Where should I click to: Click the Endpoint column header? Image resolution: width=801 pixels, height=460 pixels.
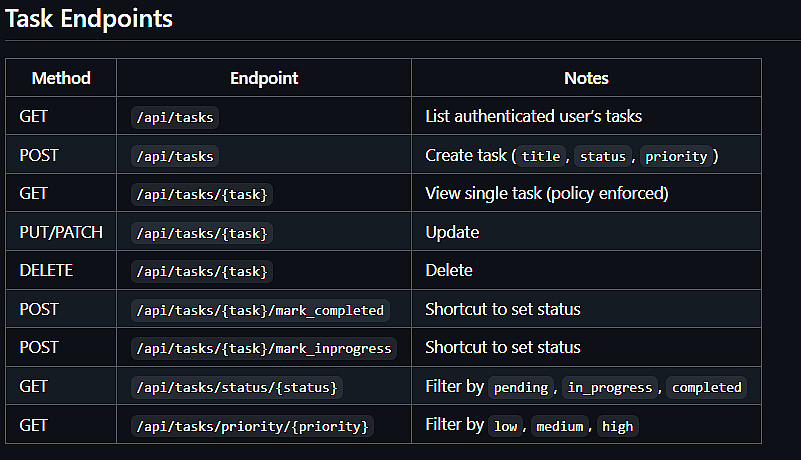point(264,78)
